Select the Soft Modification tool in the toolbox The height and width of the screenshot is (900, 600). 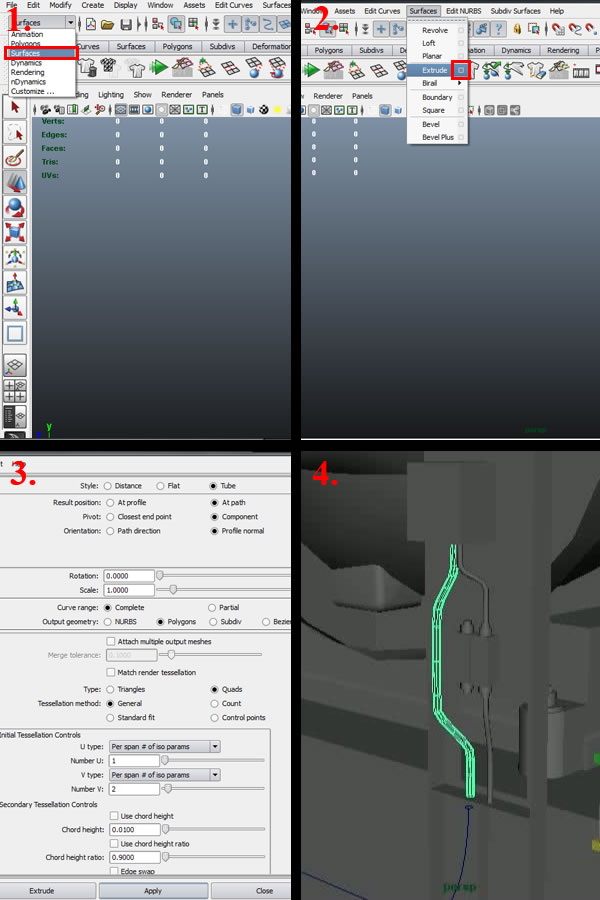click(15, 282)
